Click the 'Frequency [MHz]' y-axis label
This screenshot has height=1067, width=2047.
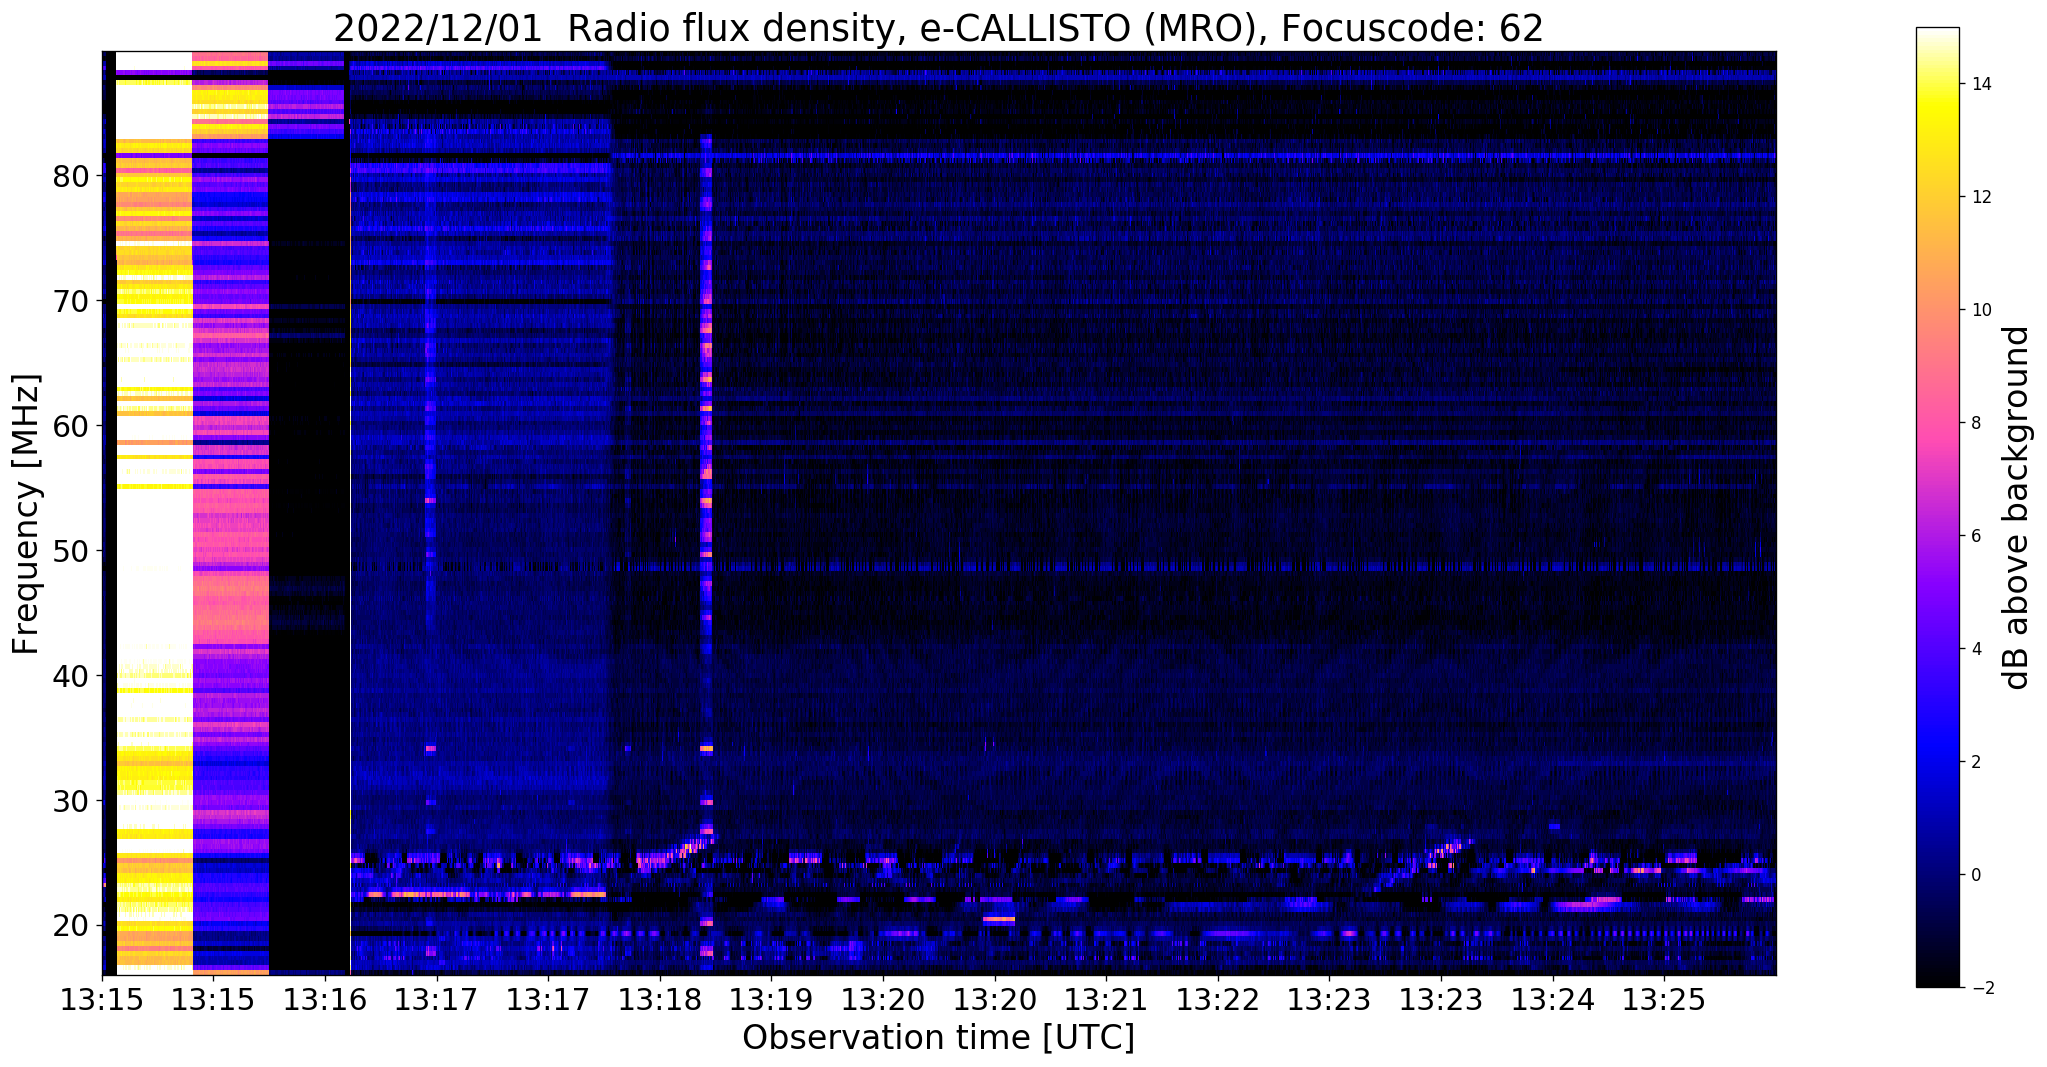pos(27,514)
